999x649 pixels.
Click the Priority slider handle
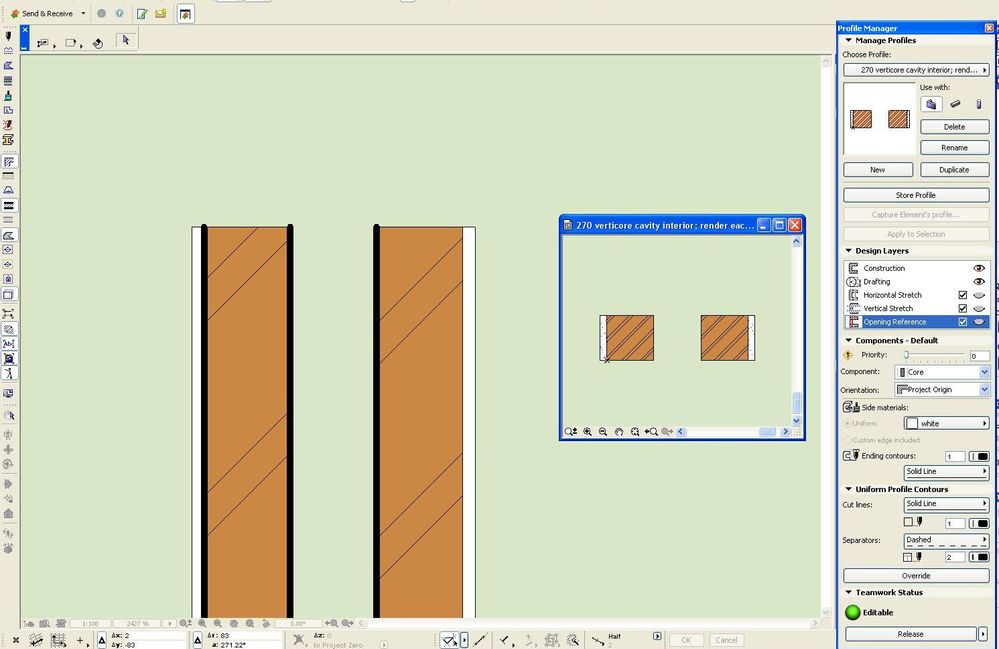tap(906, 355)
